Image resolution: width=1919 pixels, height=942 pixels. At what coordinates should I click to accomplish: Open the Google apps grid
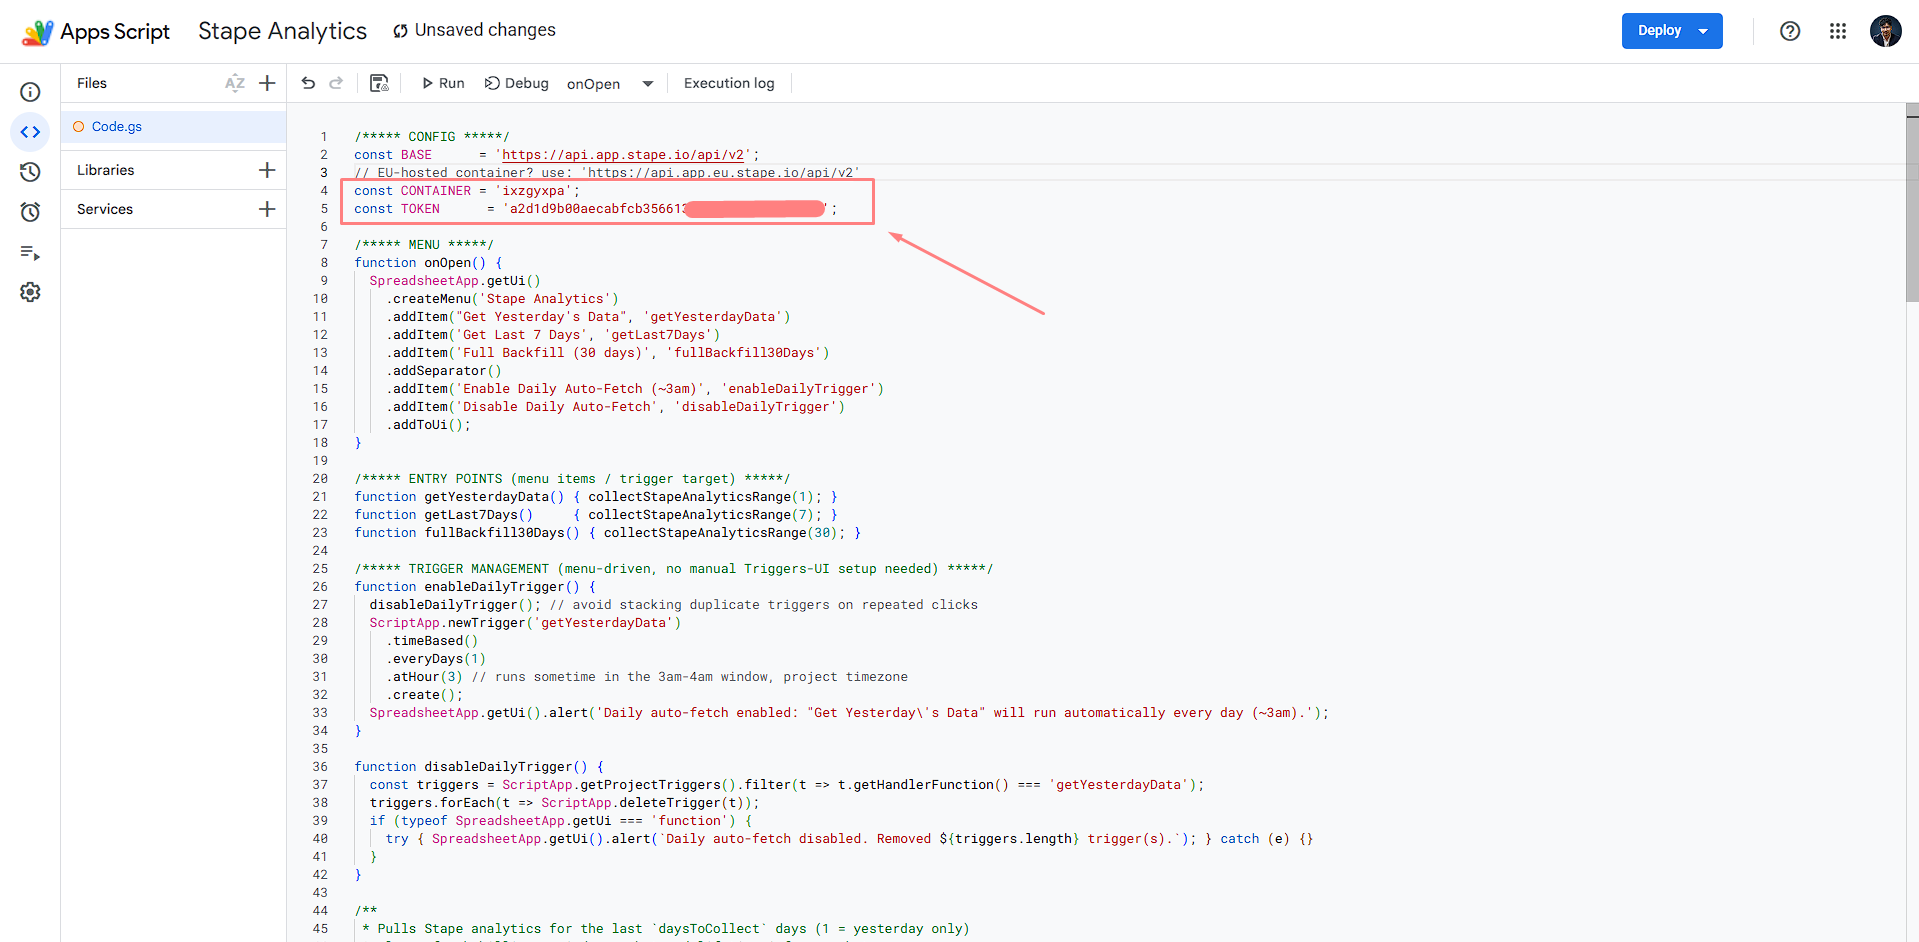tap(1838, 31)
